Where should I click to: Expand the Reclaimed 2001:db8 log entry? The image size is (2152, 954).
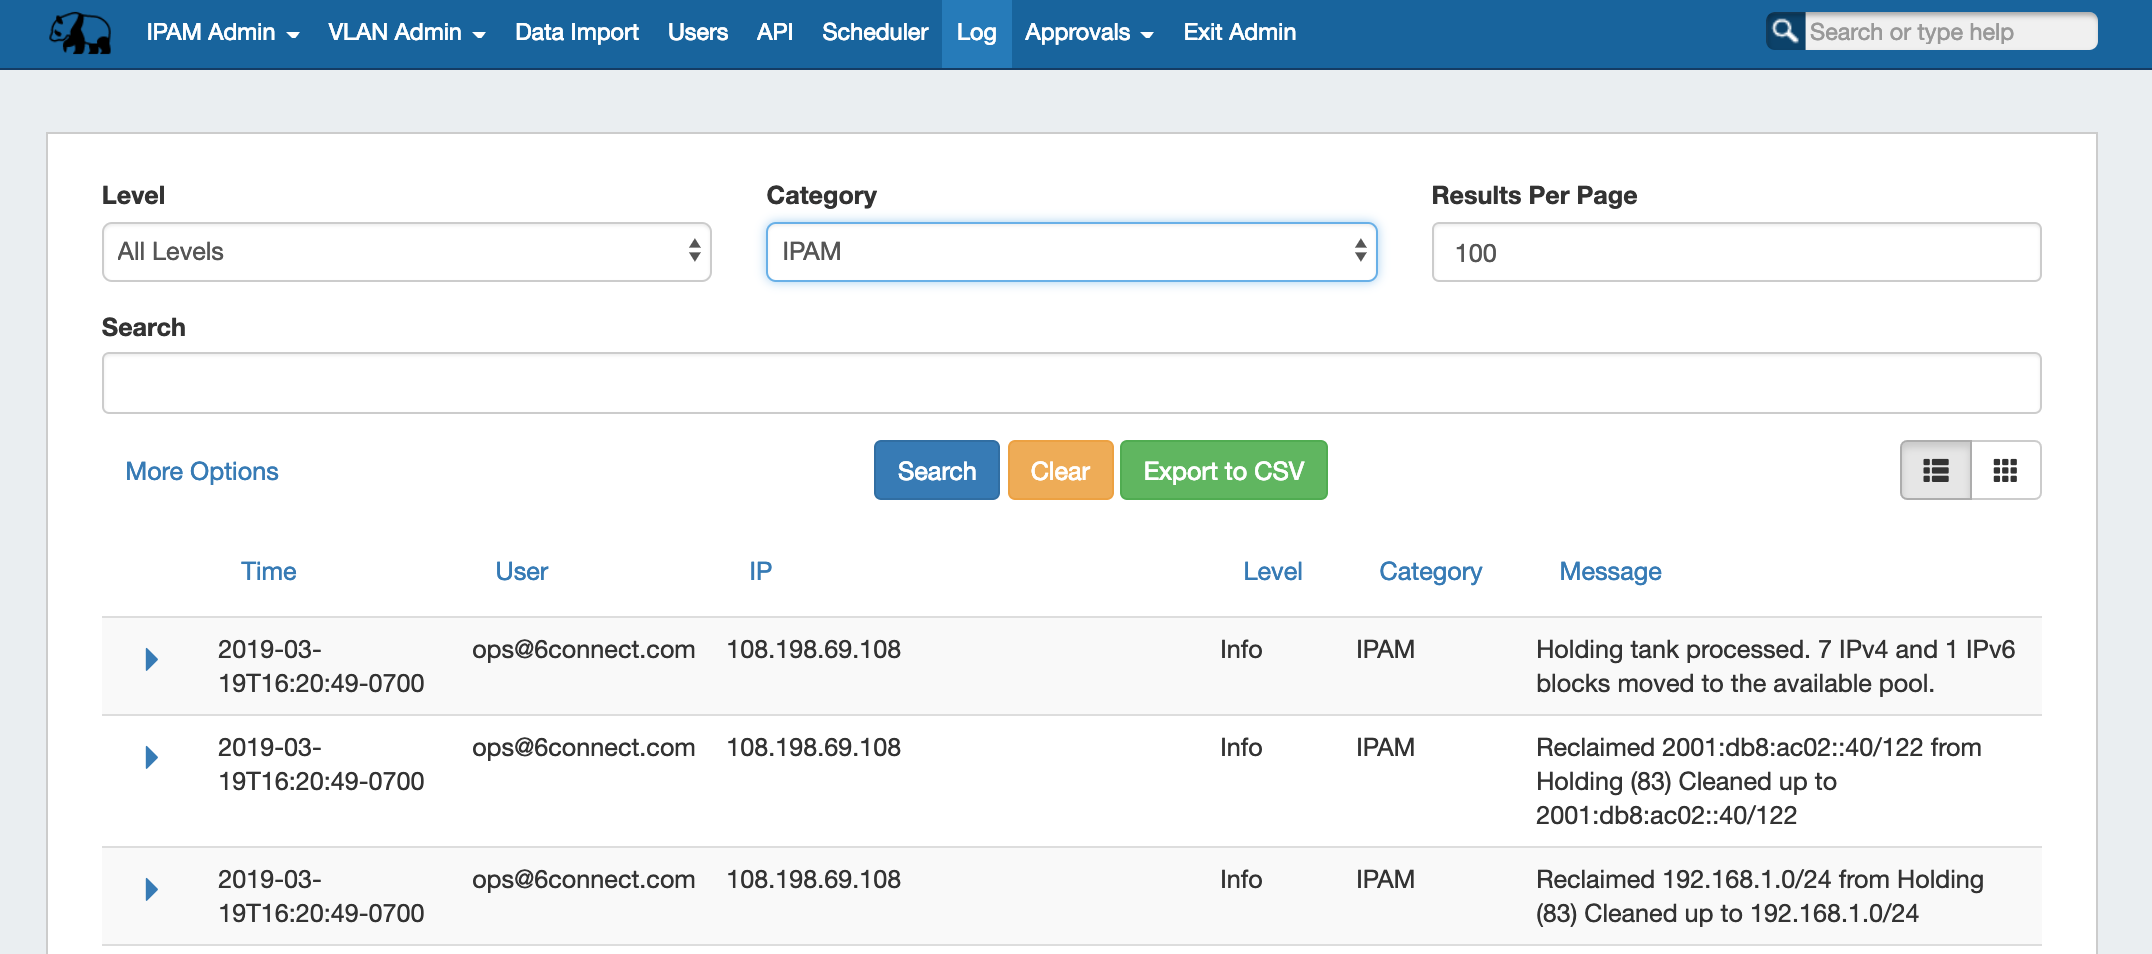151,758
